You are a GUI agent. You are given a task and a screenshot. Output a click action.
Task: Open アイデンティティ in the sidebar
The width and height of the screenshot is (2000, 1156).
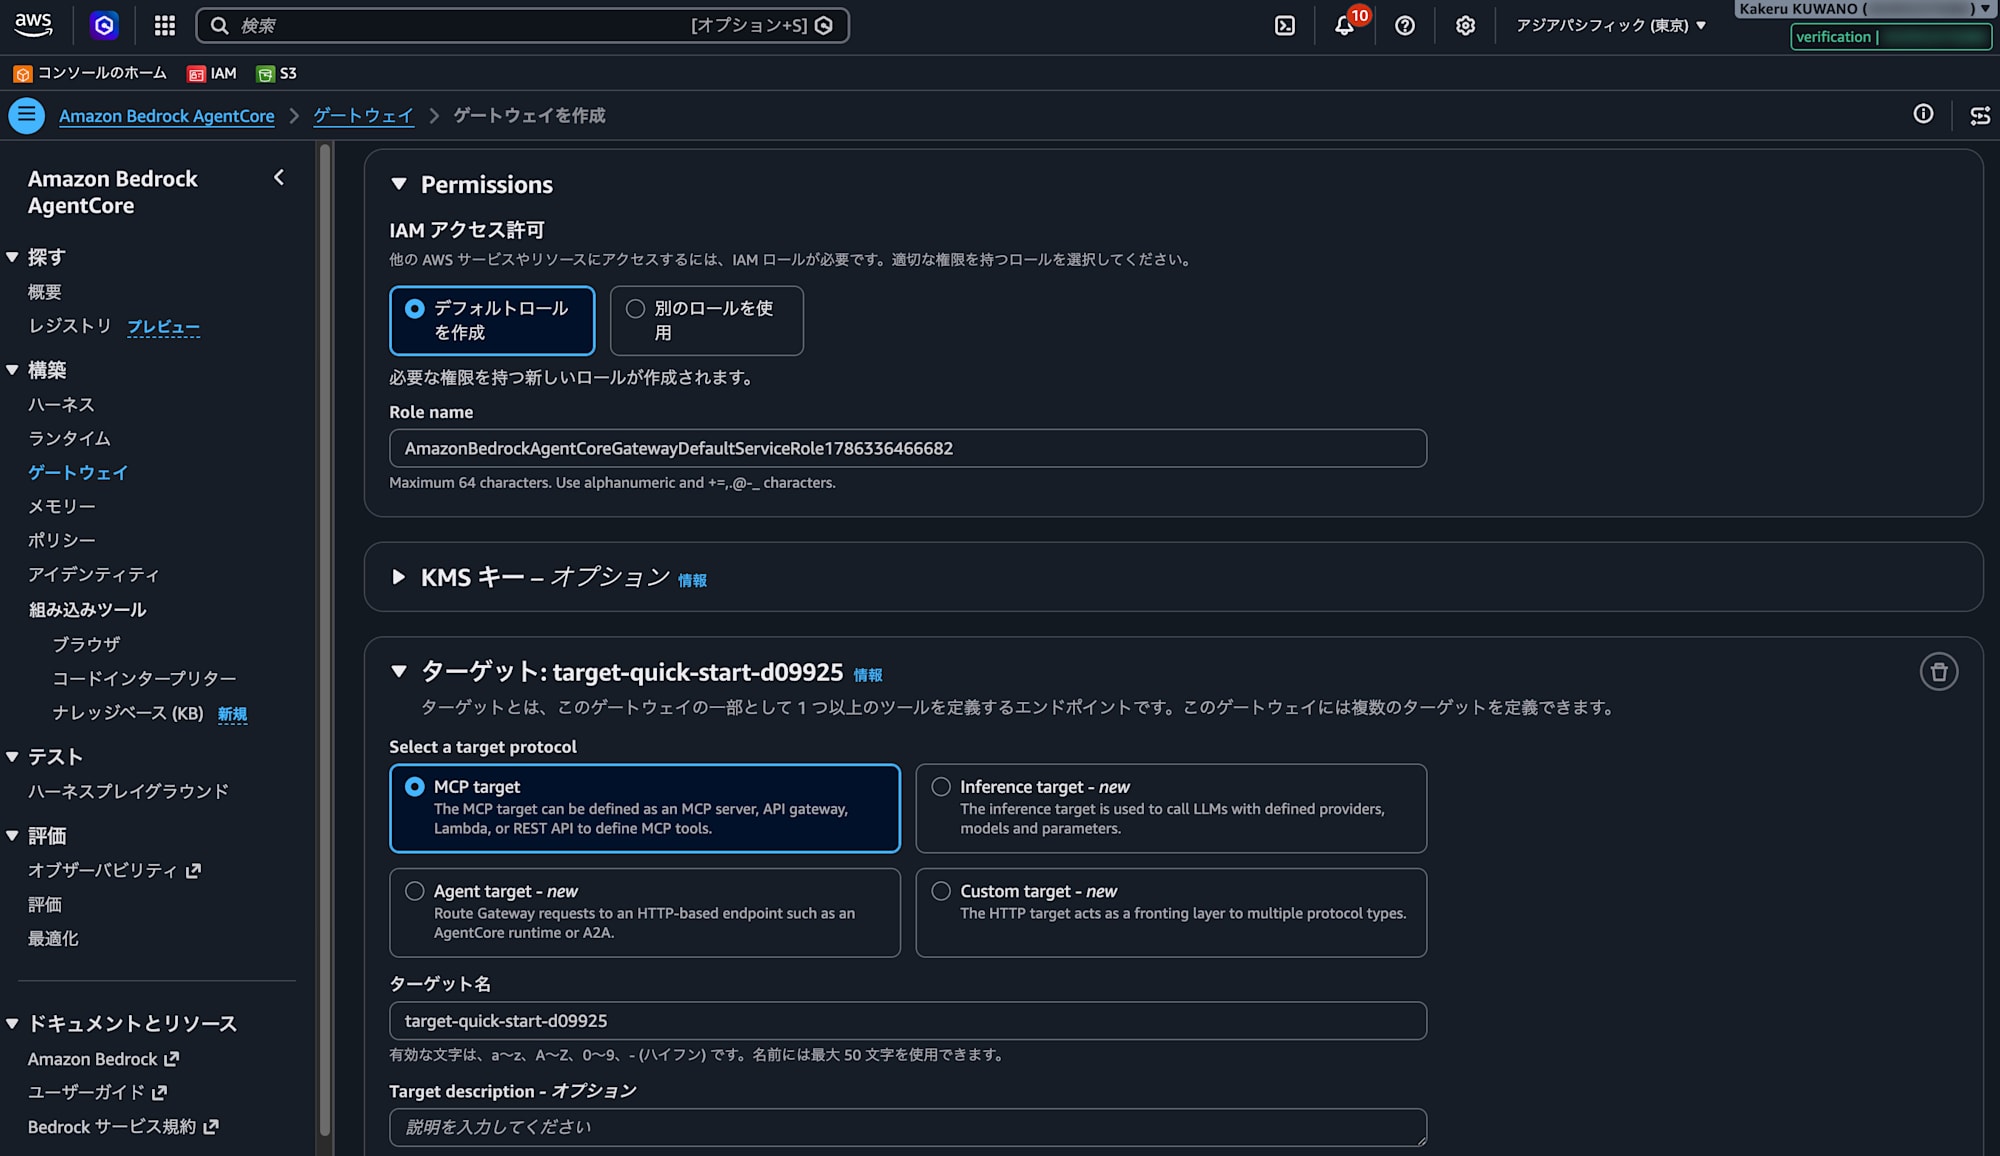point(94,574)
